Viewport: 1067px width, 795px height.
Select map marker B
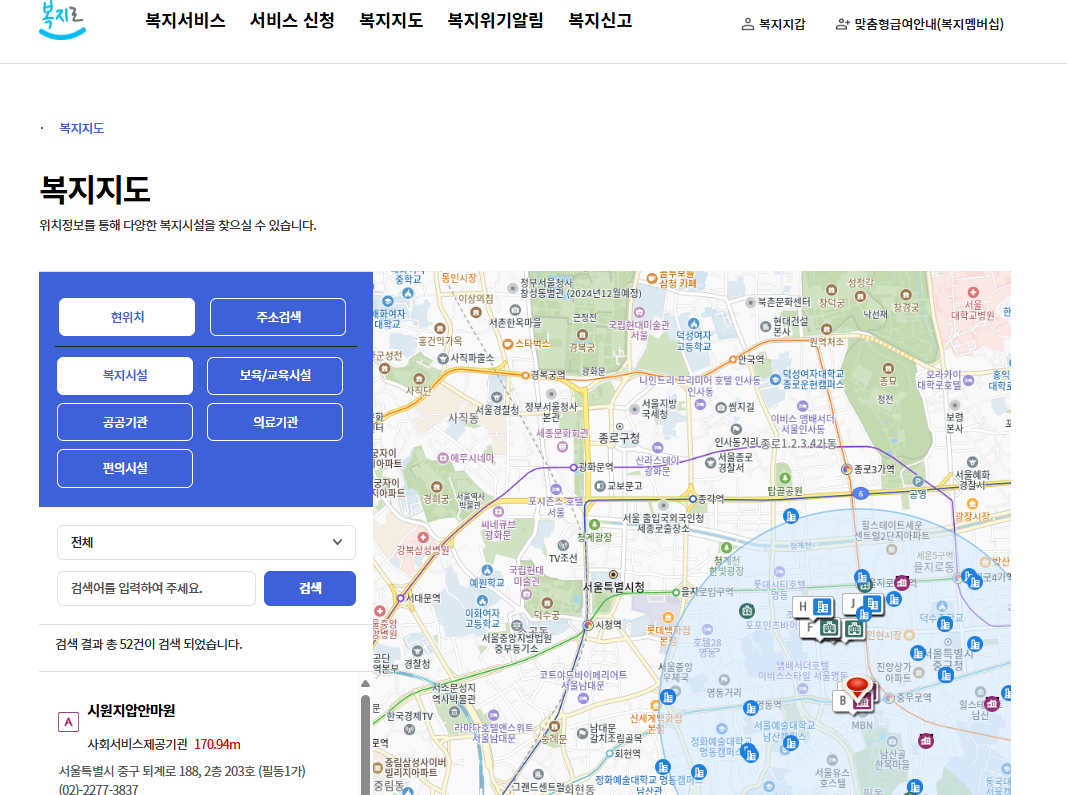(853, 701)
